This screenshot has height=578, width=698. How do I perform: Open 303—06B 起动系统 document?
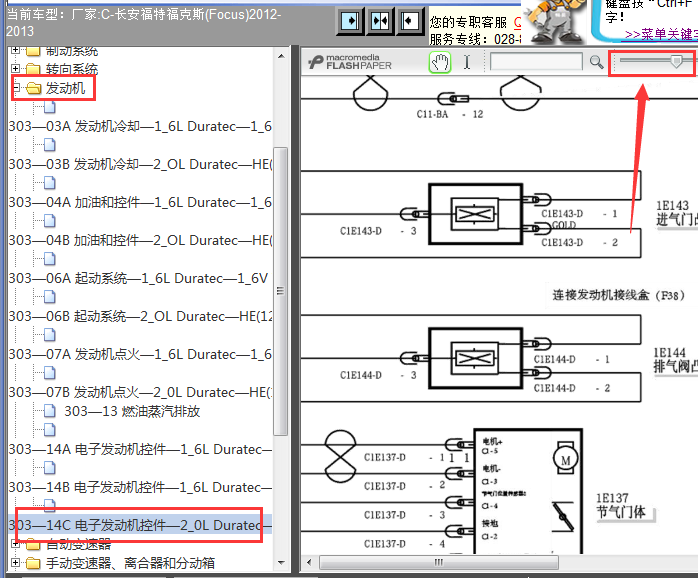[x=140, y=316]
